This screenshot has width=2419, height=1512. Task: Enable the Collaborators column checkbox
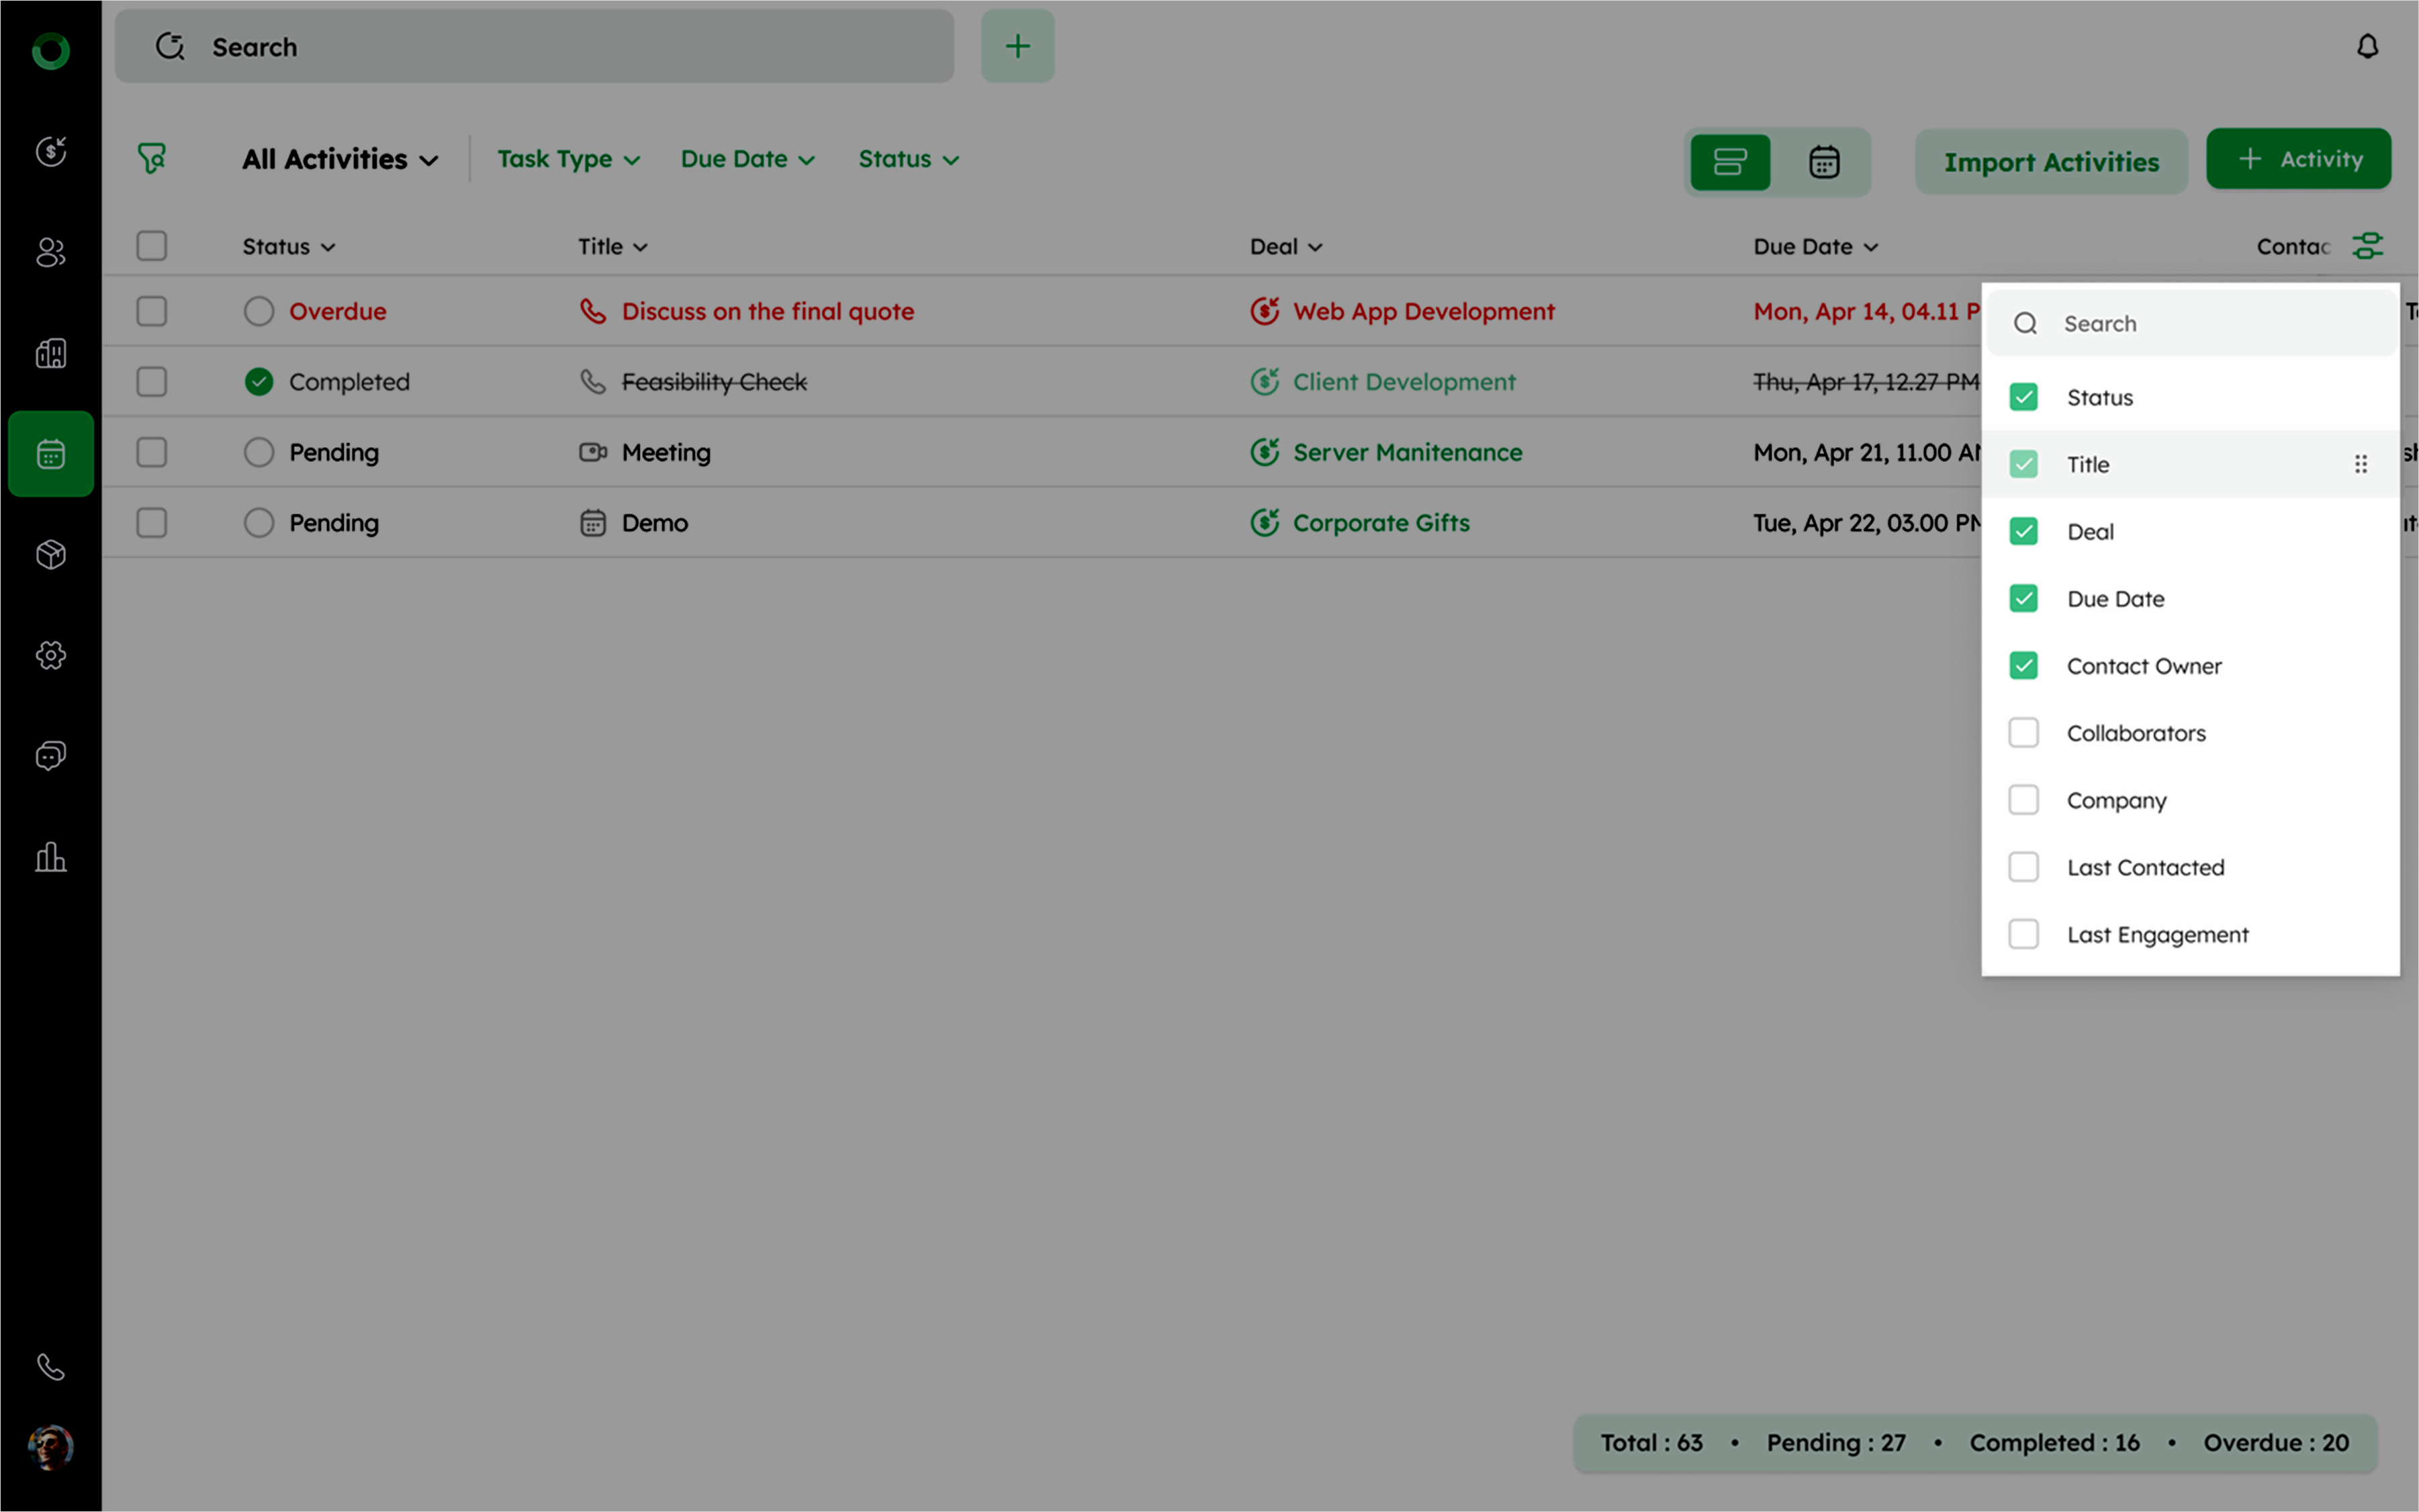[2023, 733]
